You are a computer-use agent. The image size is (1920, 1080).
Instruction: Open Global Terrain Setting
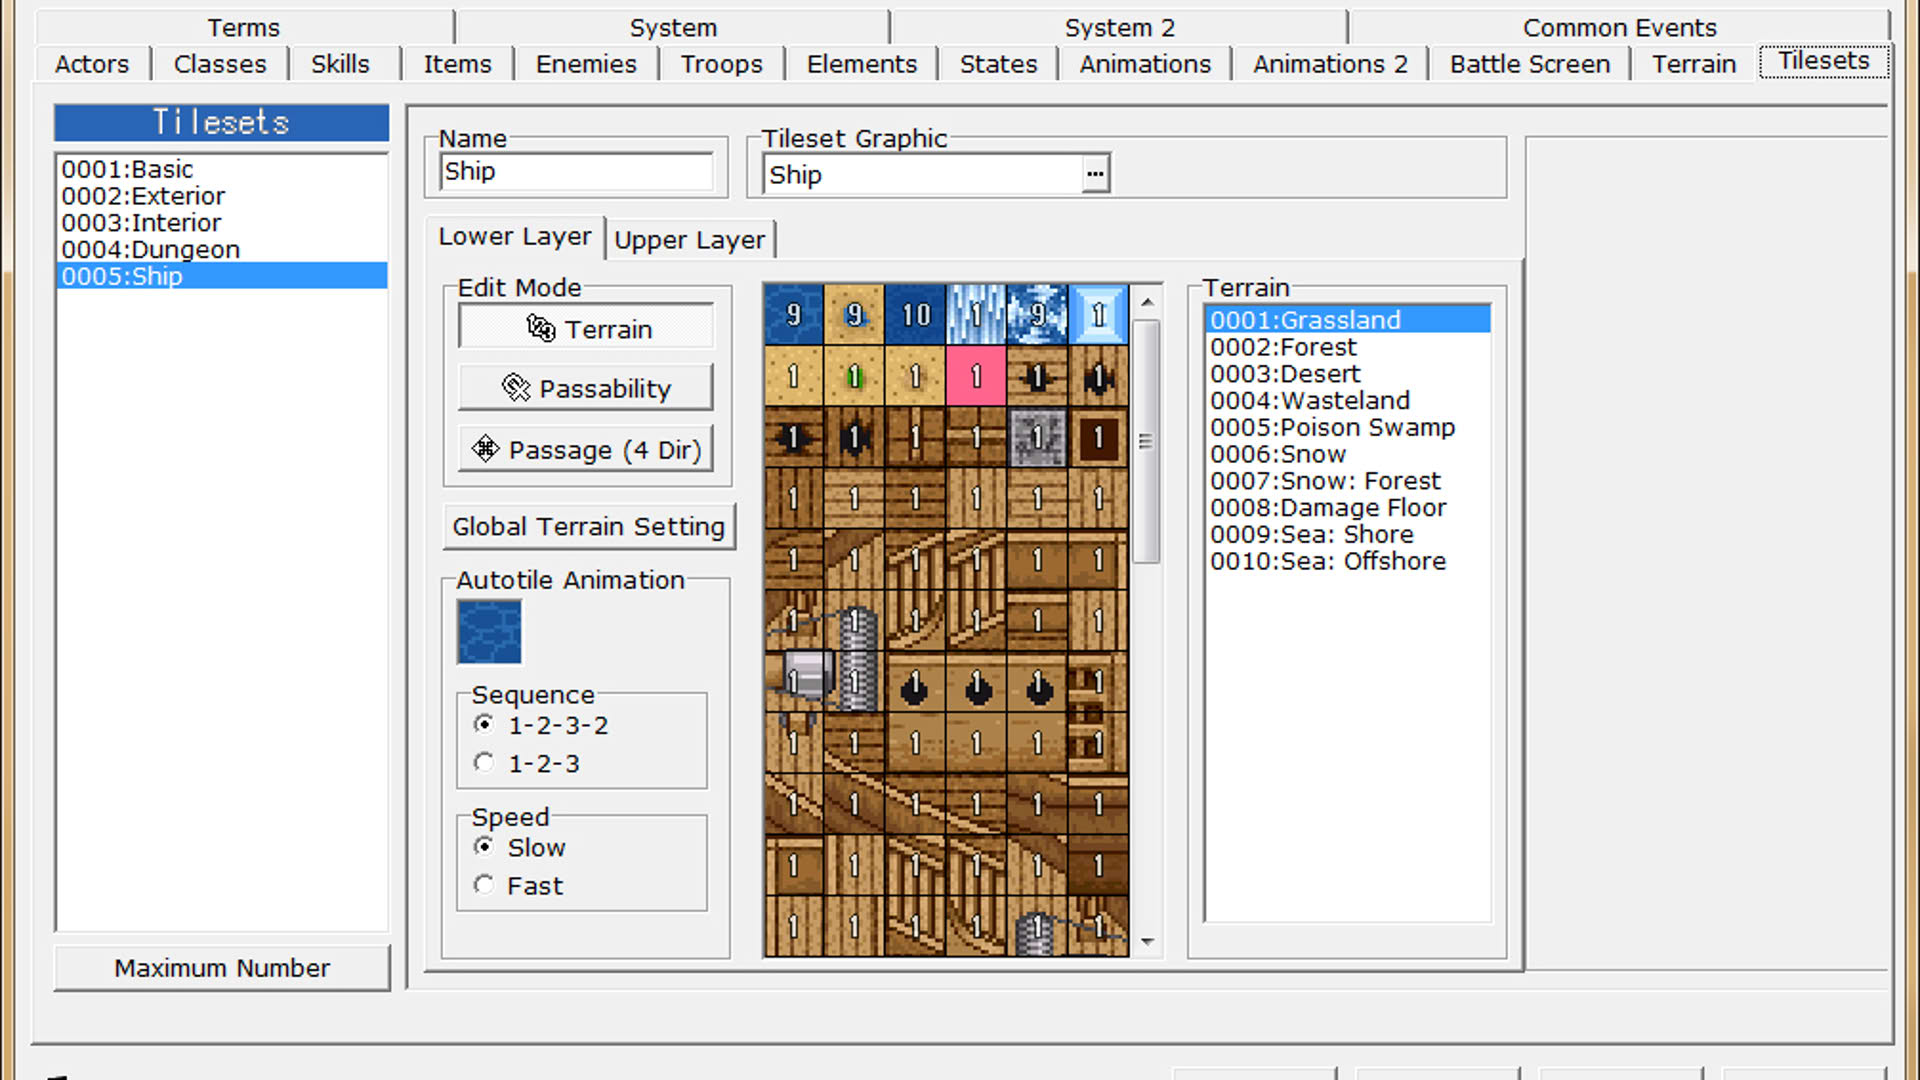click(589, 526)
